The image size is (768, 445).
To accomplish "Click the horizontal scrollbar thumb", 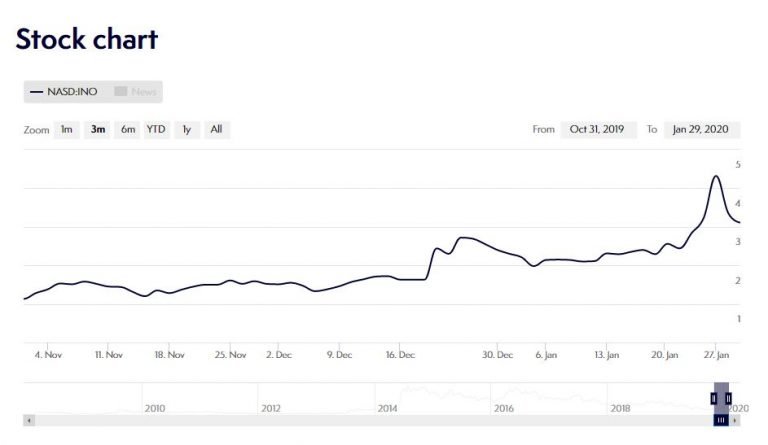I will point(720,420).
